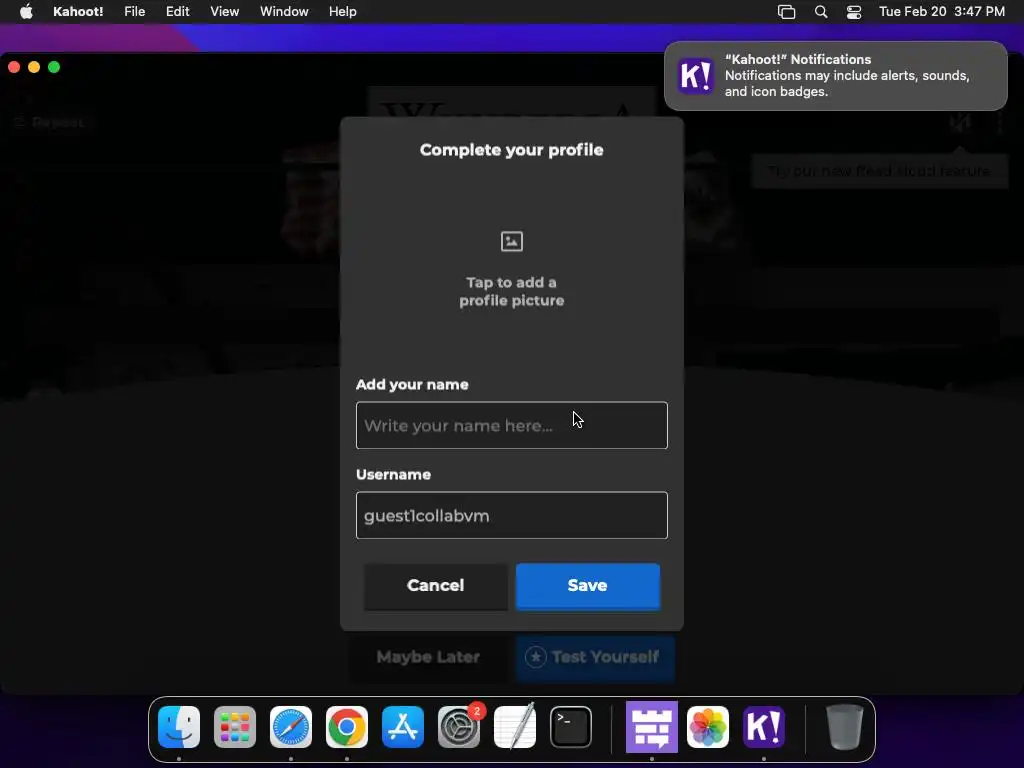Click the green full screen window button
This screenshot has width=1024, height=768.
tap(54, 67)
